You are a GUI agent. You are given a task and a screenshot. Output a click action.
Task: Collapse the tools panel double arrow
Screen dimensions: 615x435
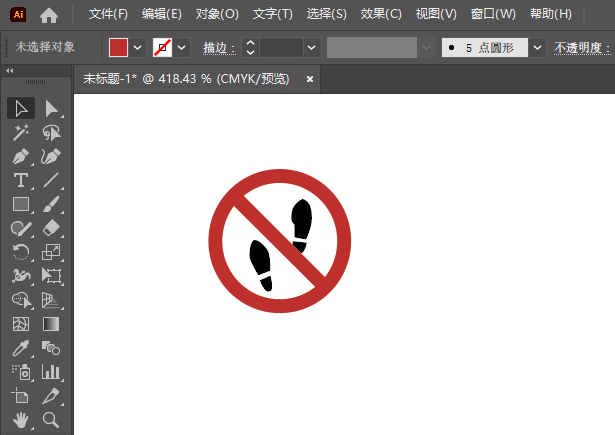[10, 71]
